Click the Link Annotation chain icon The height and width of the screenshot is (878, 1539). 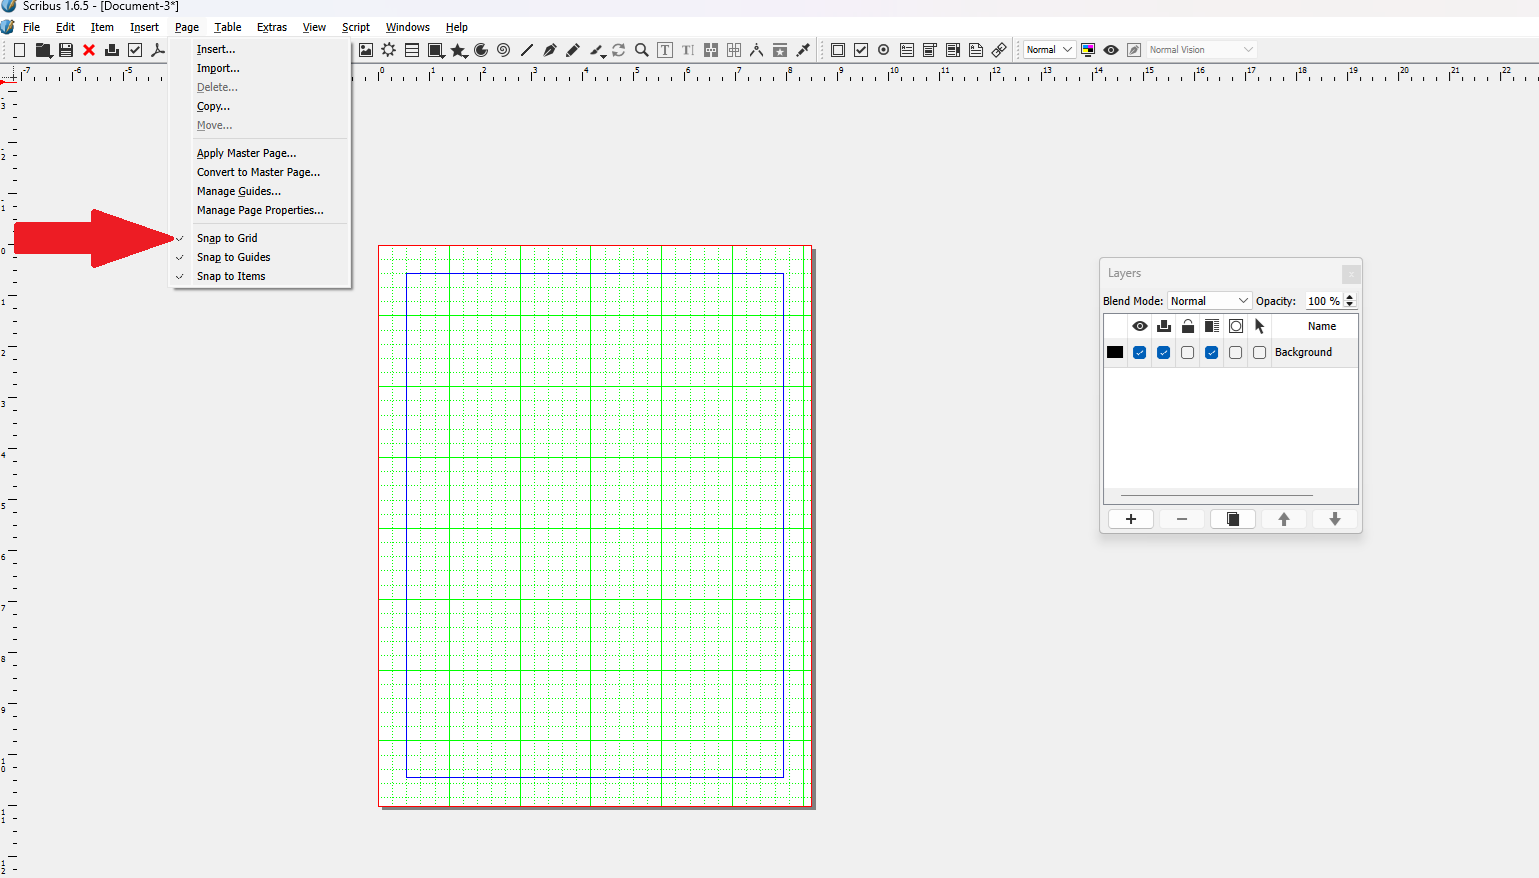[999, 50]
